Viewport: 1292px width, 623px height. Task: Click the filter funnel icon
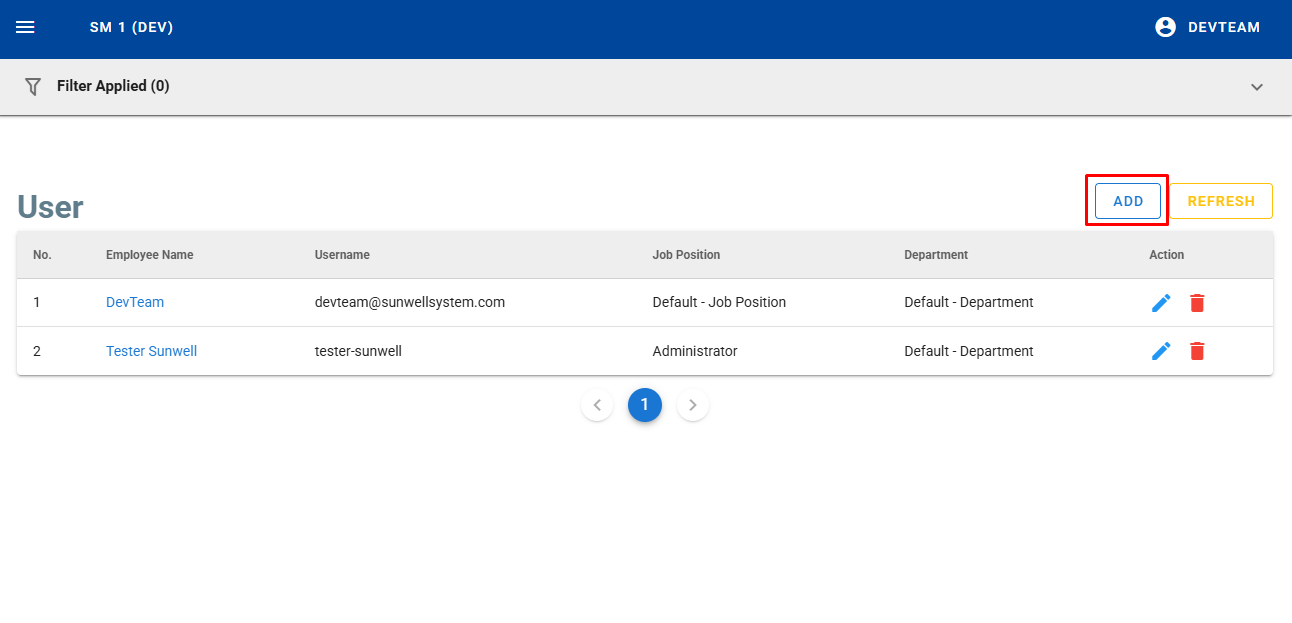[x=33, y=87]
